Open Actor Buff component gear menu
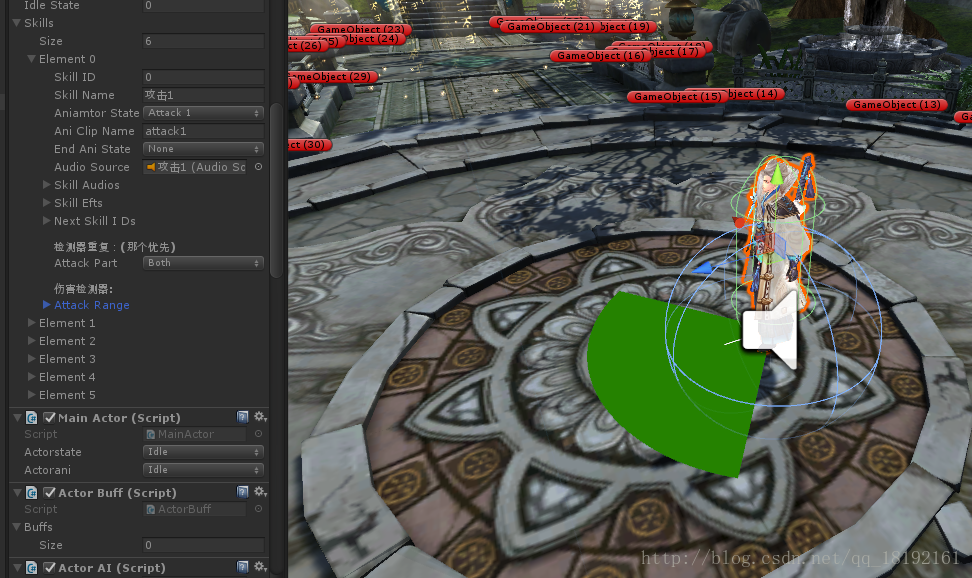This screenshot has width=972, height=578. point(260,492)
